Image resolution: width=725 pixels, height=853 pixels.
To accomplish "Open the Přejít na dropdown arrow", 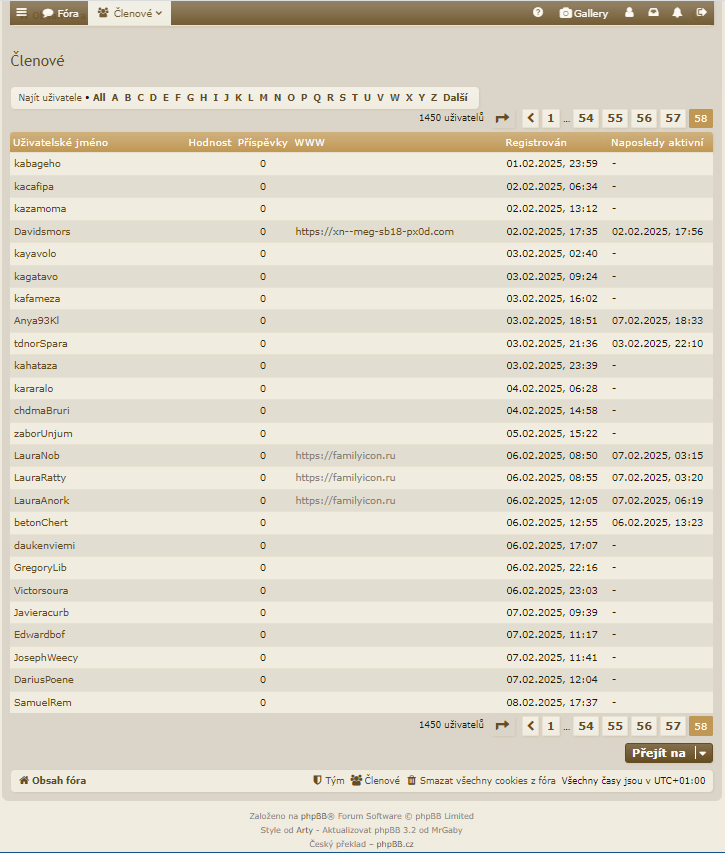I will tap(703, 753).
